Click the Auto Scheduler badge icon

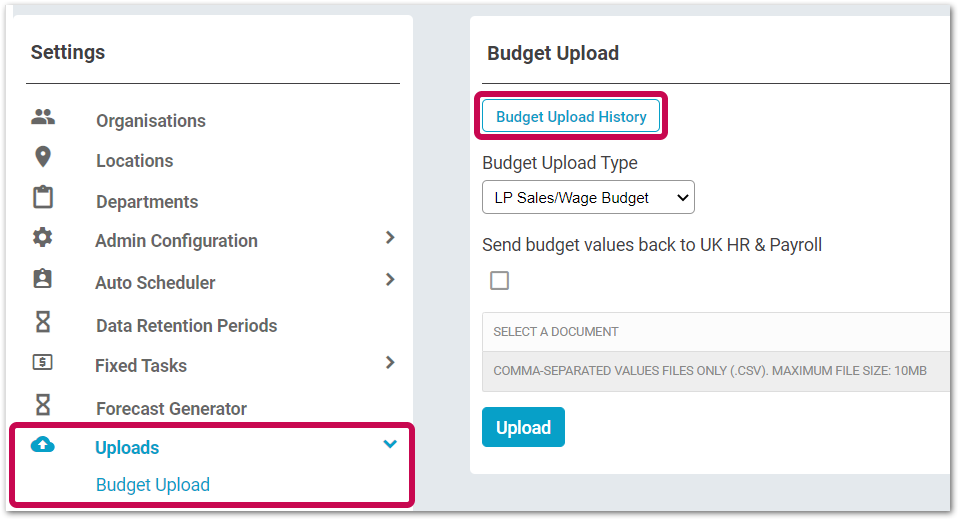click(x=42, y=279)
